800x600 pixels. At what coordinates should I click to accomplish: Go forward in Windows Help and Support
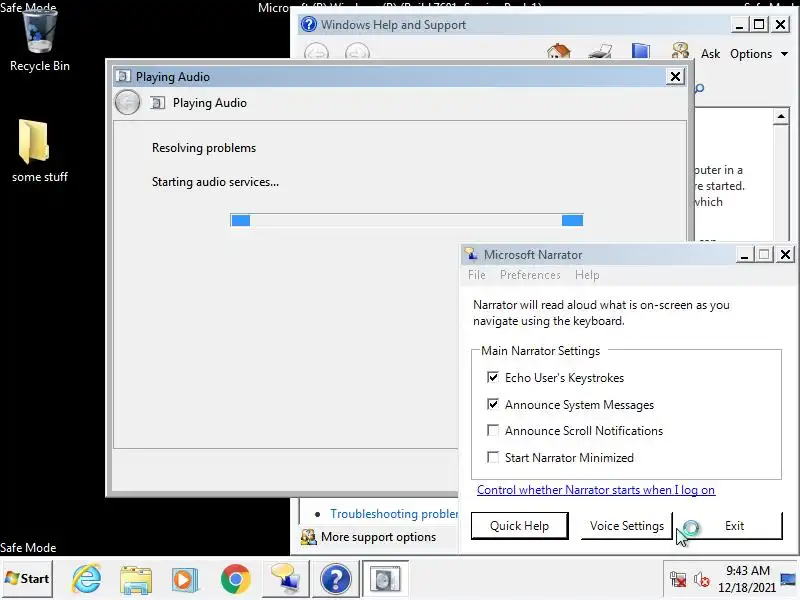pyautogui.click(x=357, y=53)
